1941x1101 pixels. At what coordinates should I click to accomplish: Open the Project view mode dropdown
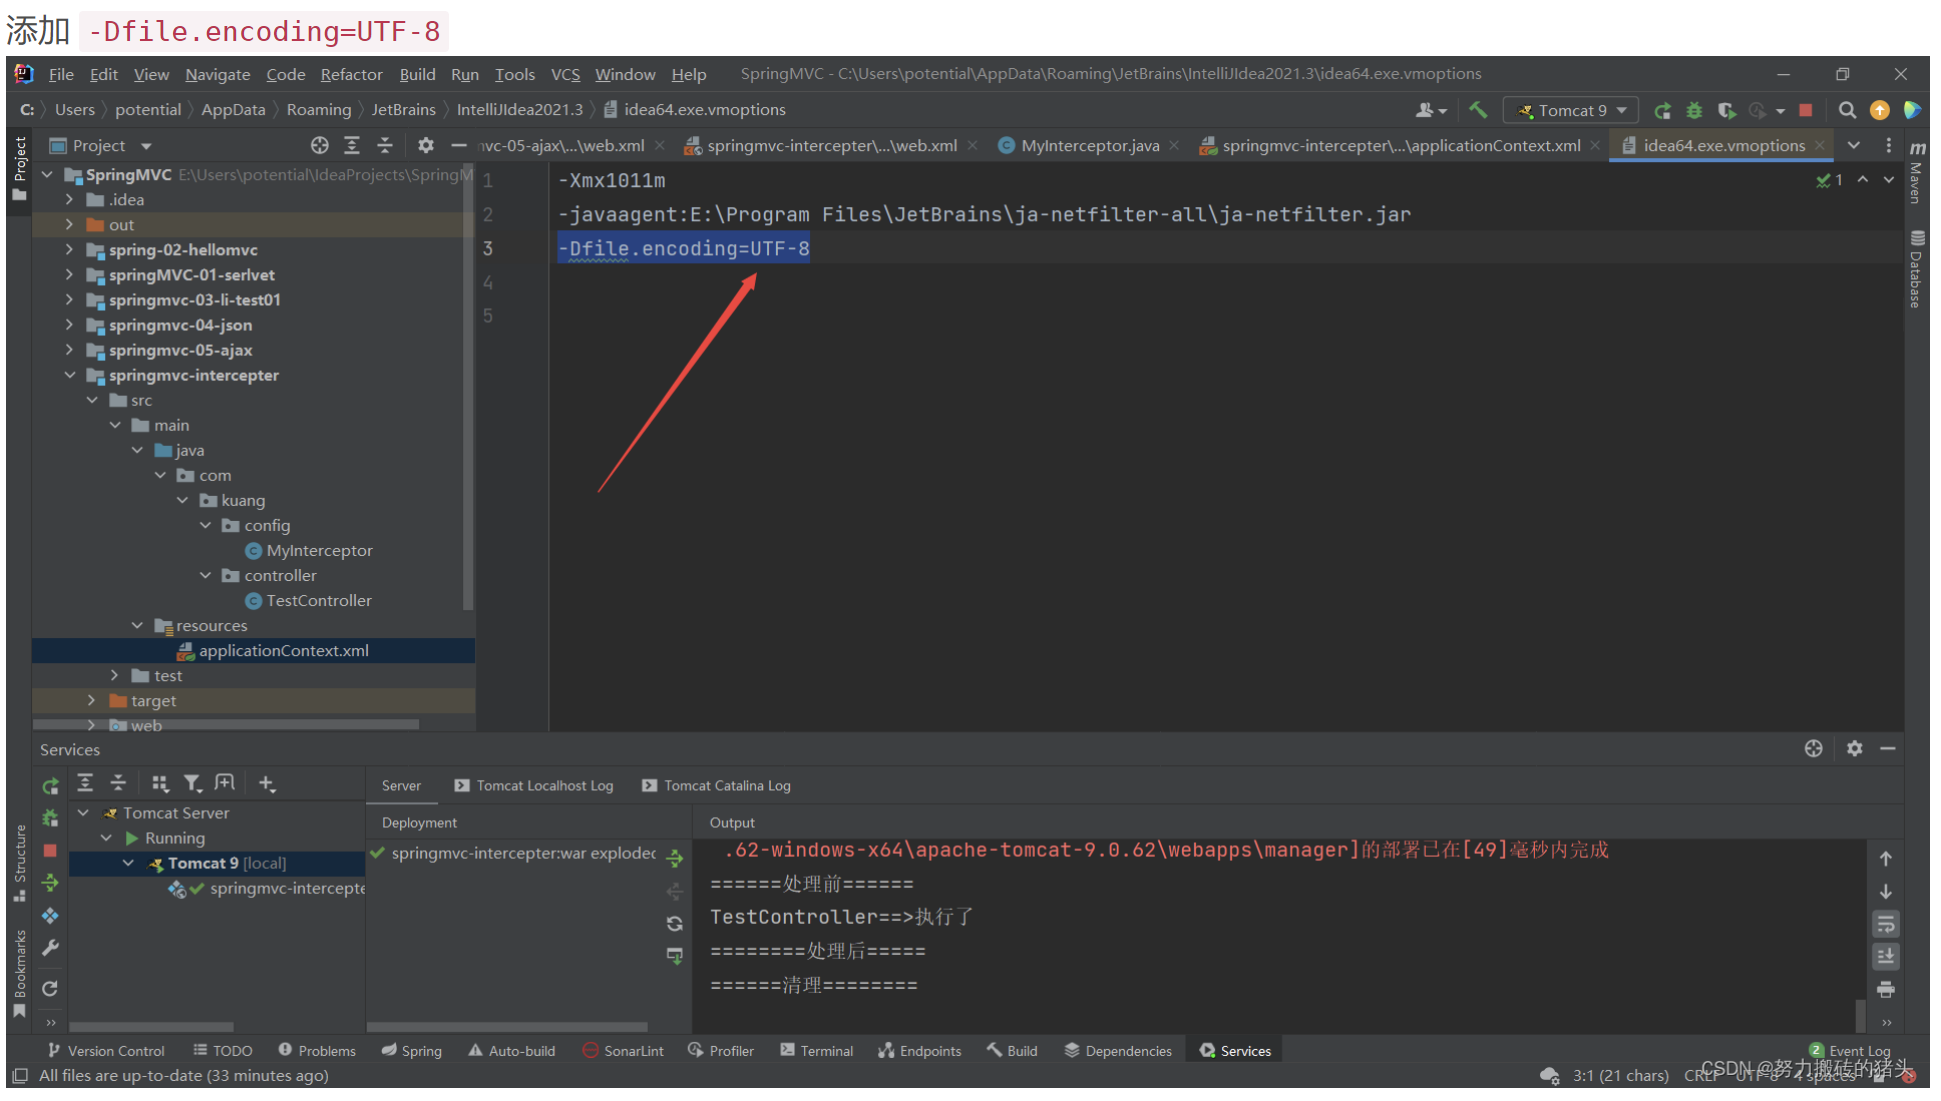[146, 146]
